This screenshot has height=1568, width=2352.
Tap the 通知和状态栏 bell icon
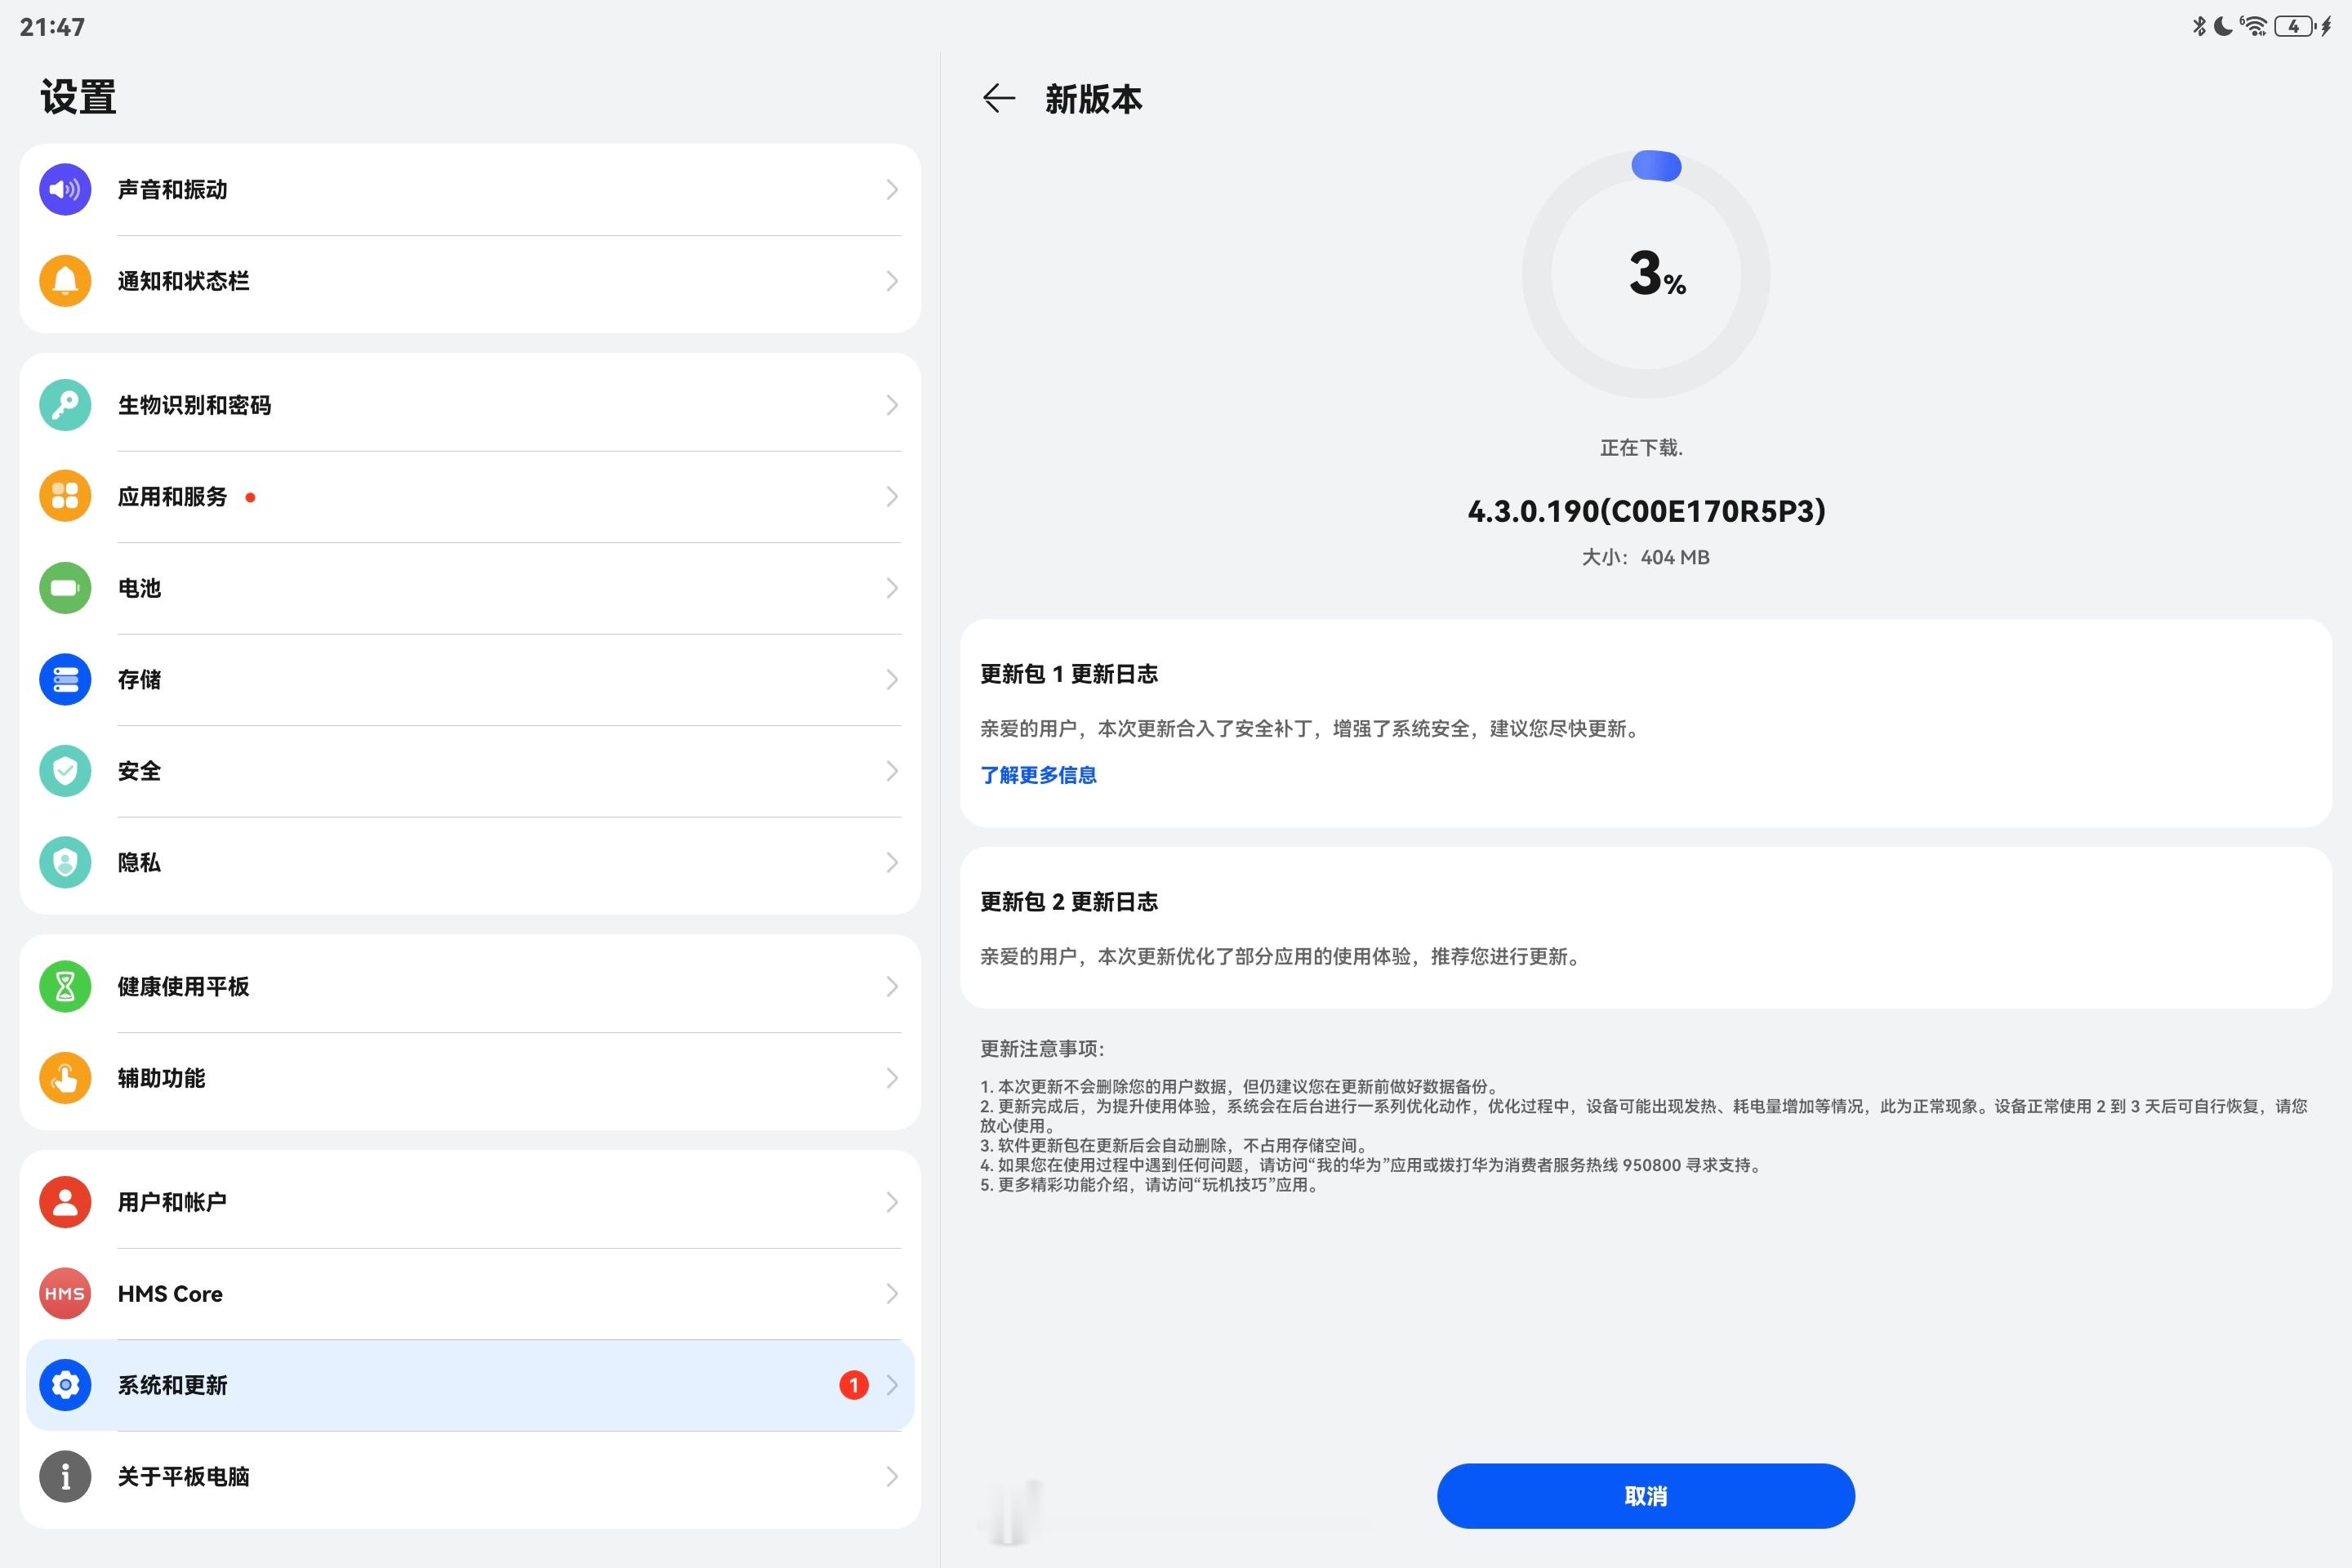(65, 281)
